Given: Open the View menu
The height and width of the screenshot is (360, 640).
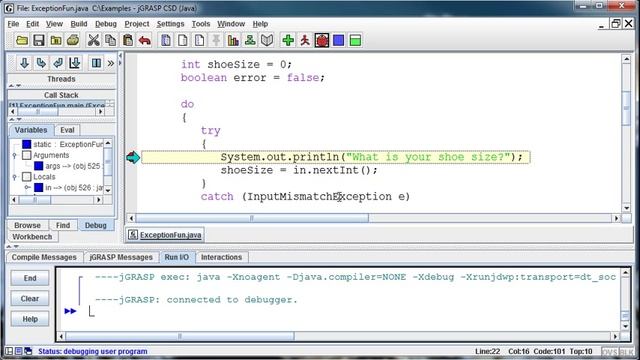Looking at the screenshot, I should tap(54, 24).
